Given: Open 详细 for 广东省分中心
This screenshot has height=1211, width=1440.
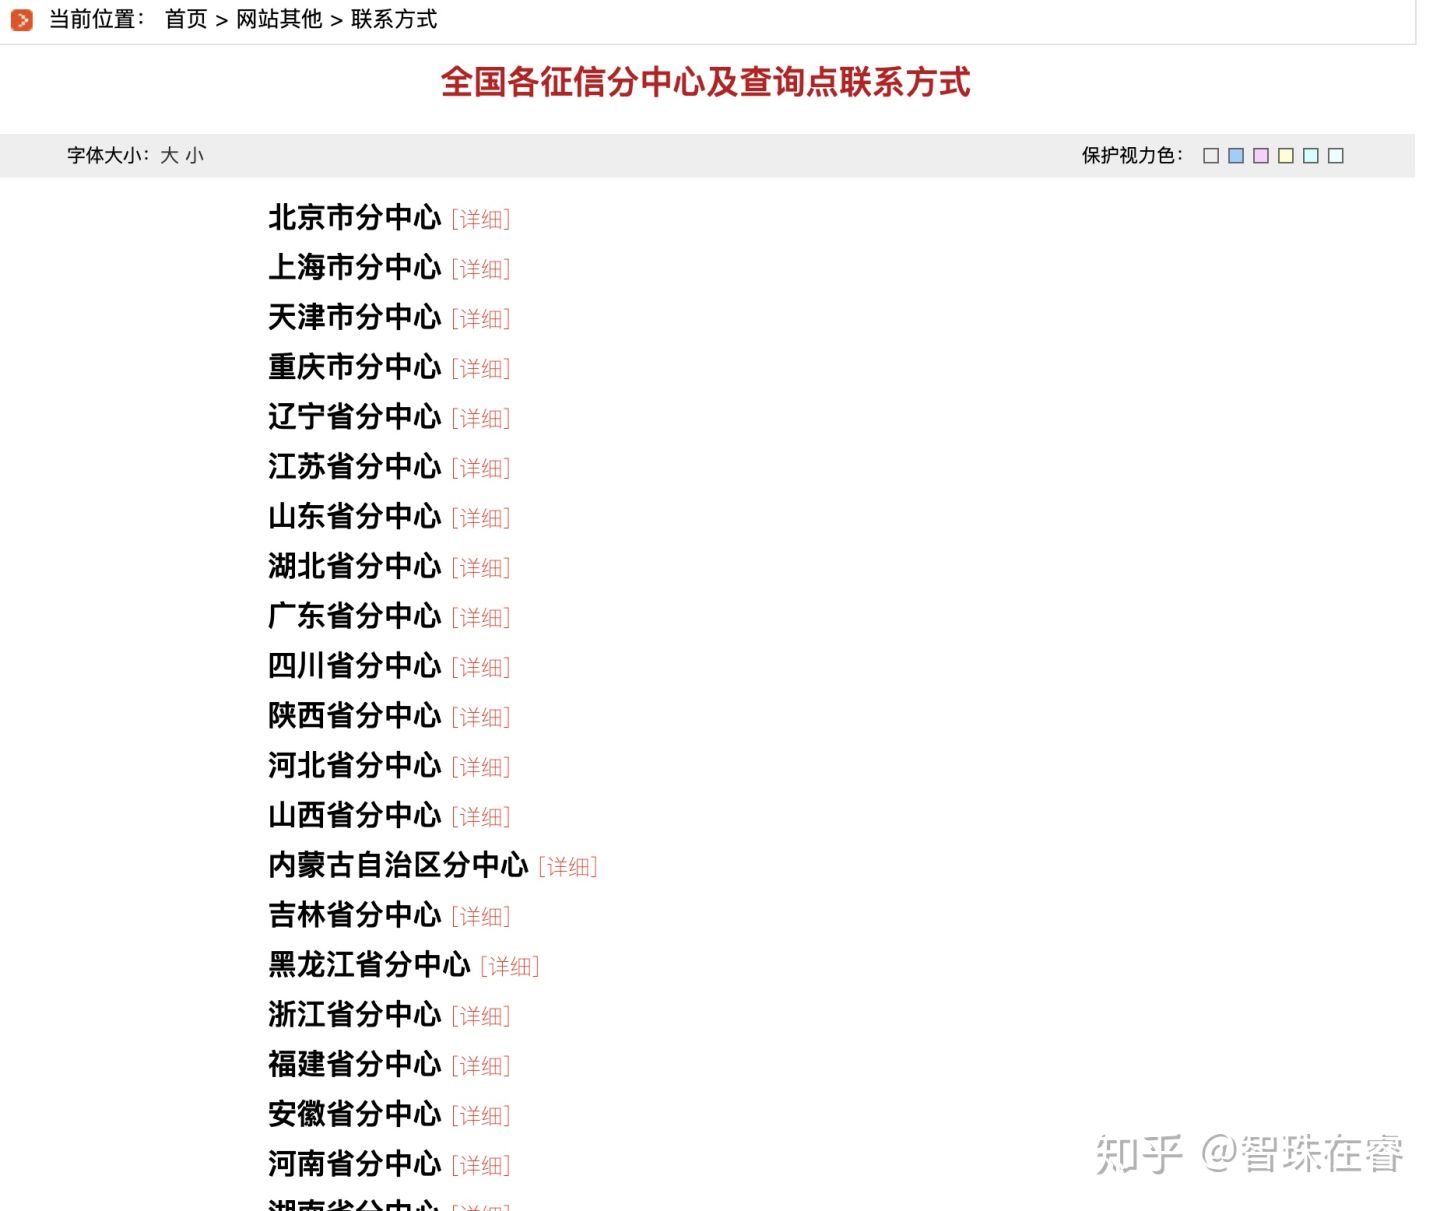Looking at the screenshot, I should pos(481,617).
